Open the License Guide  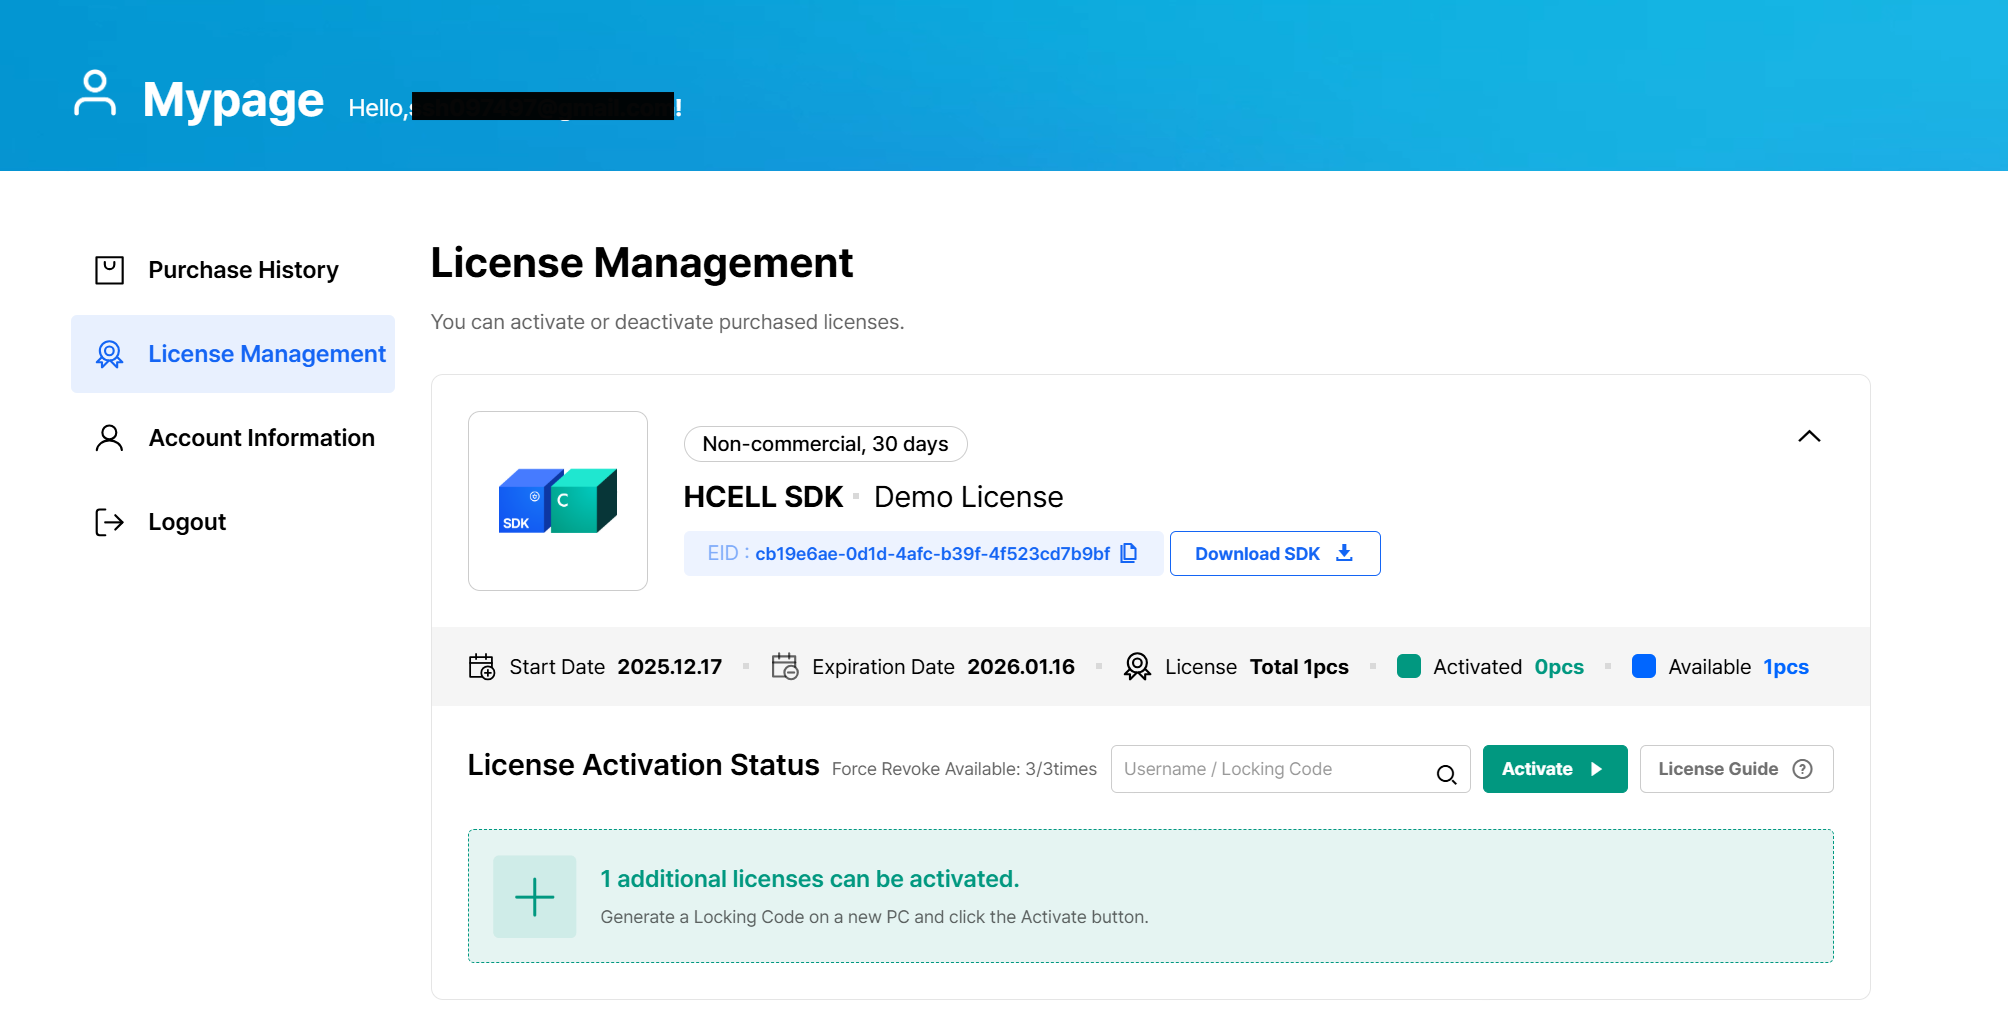[1718, 769]
